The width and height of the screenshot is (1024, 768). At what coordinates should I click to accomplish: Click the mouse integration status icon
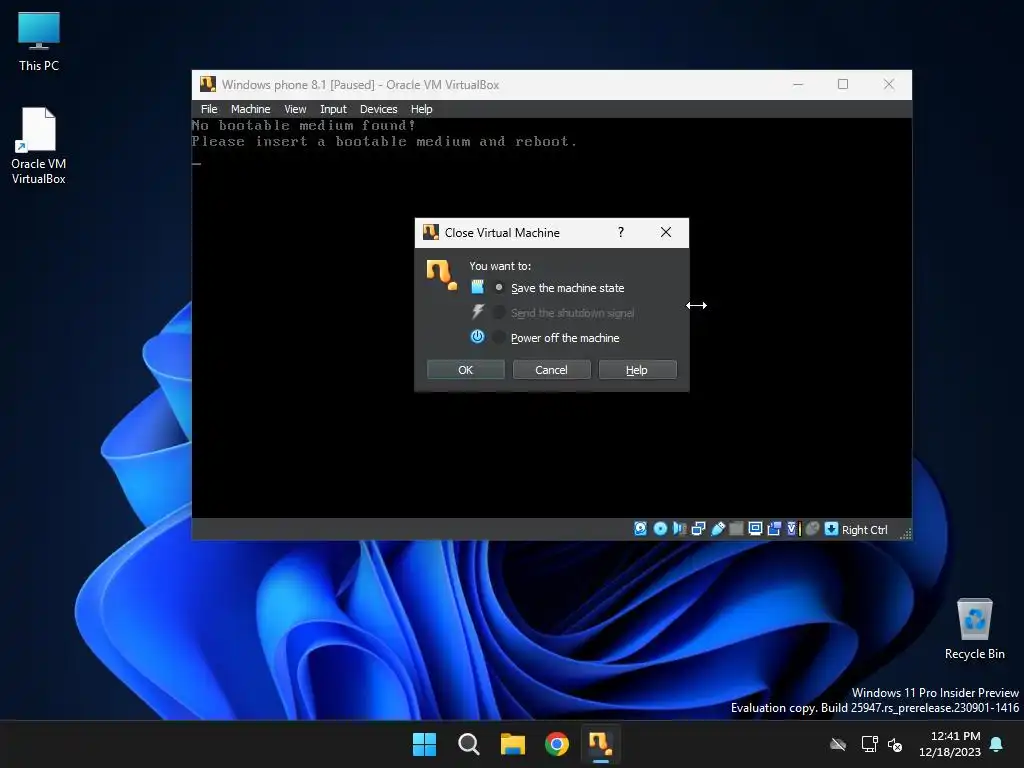[x=812, y=529]
